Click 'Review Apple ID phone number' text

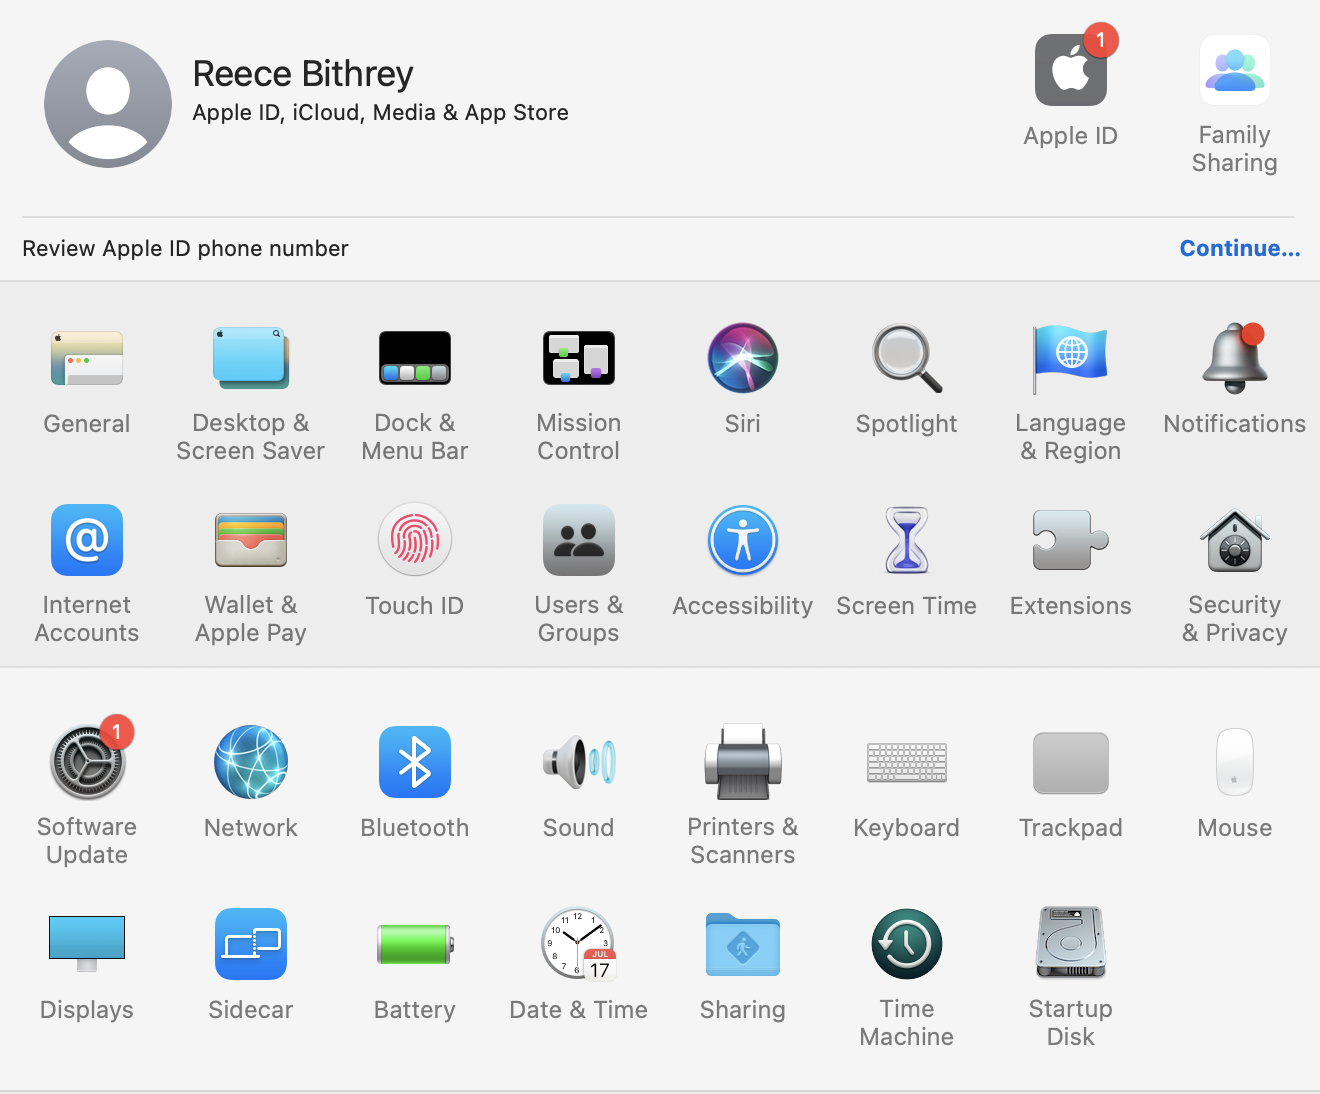click(x=185, y=248)
